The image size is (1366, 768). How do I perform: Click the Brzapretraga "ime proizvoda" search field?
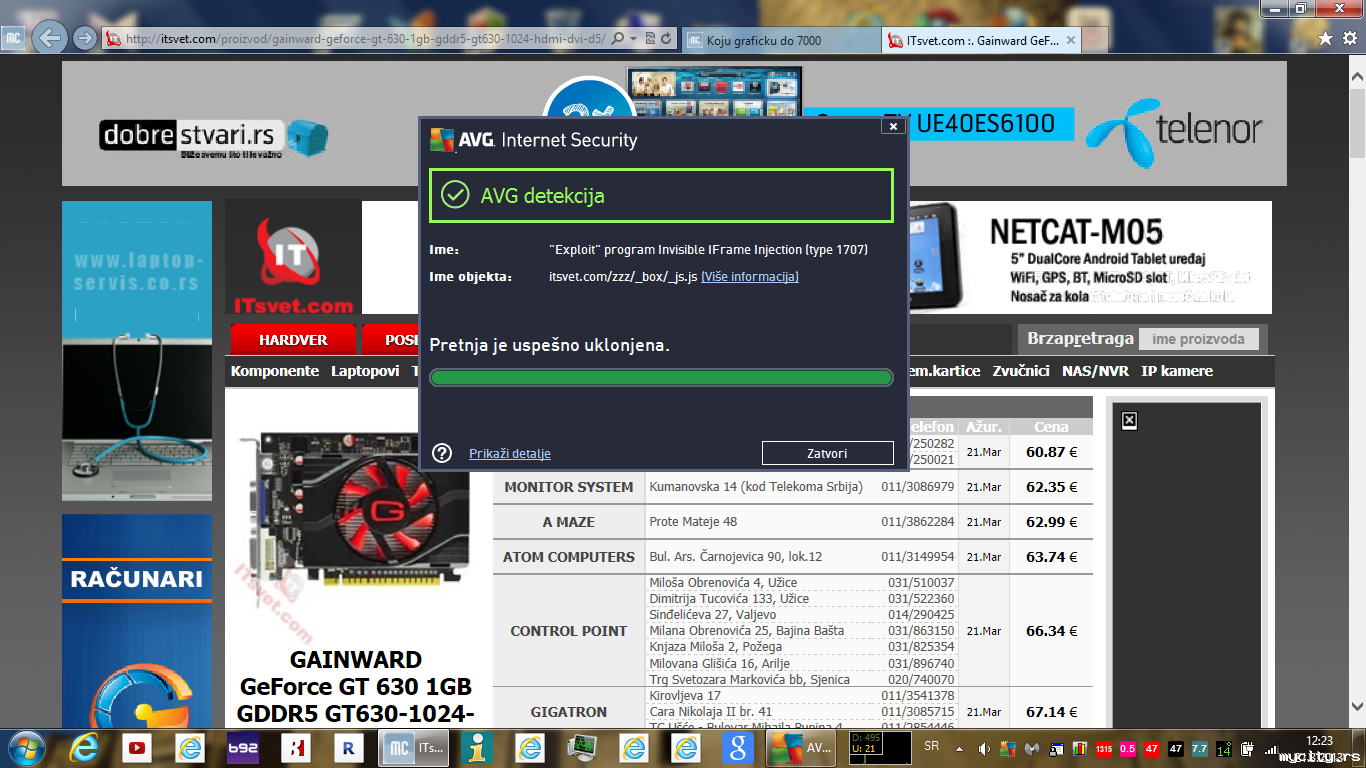[1198, 339]
